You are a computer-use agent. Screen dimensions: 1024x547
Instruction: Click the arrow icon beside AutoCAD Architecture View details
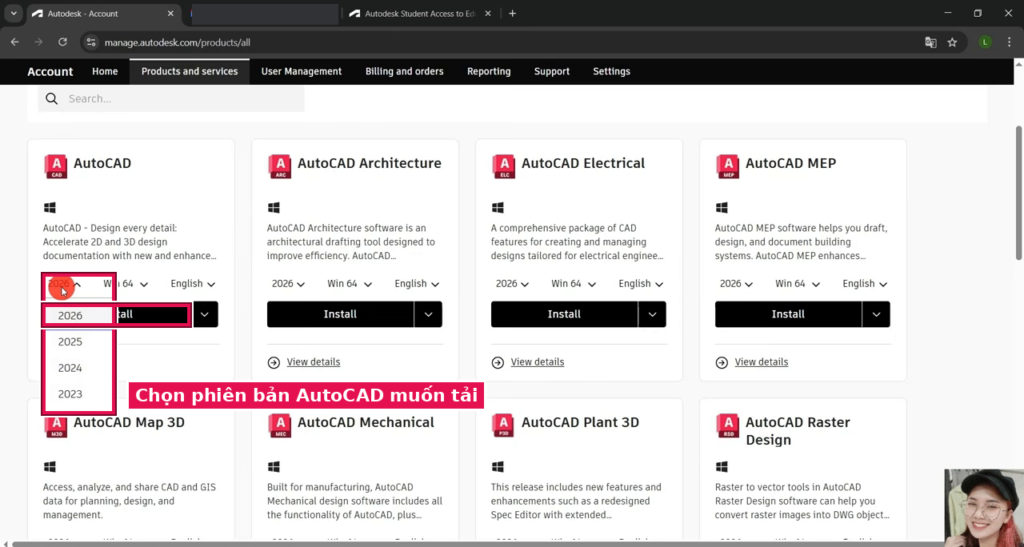(x=274, y=362)
